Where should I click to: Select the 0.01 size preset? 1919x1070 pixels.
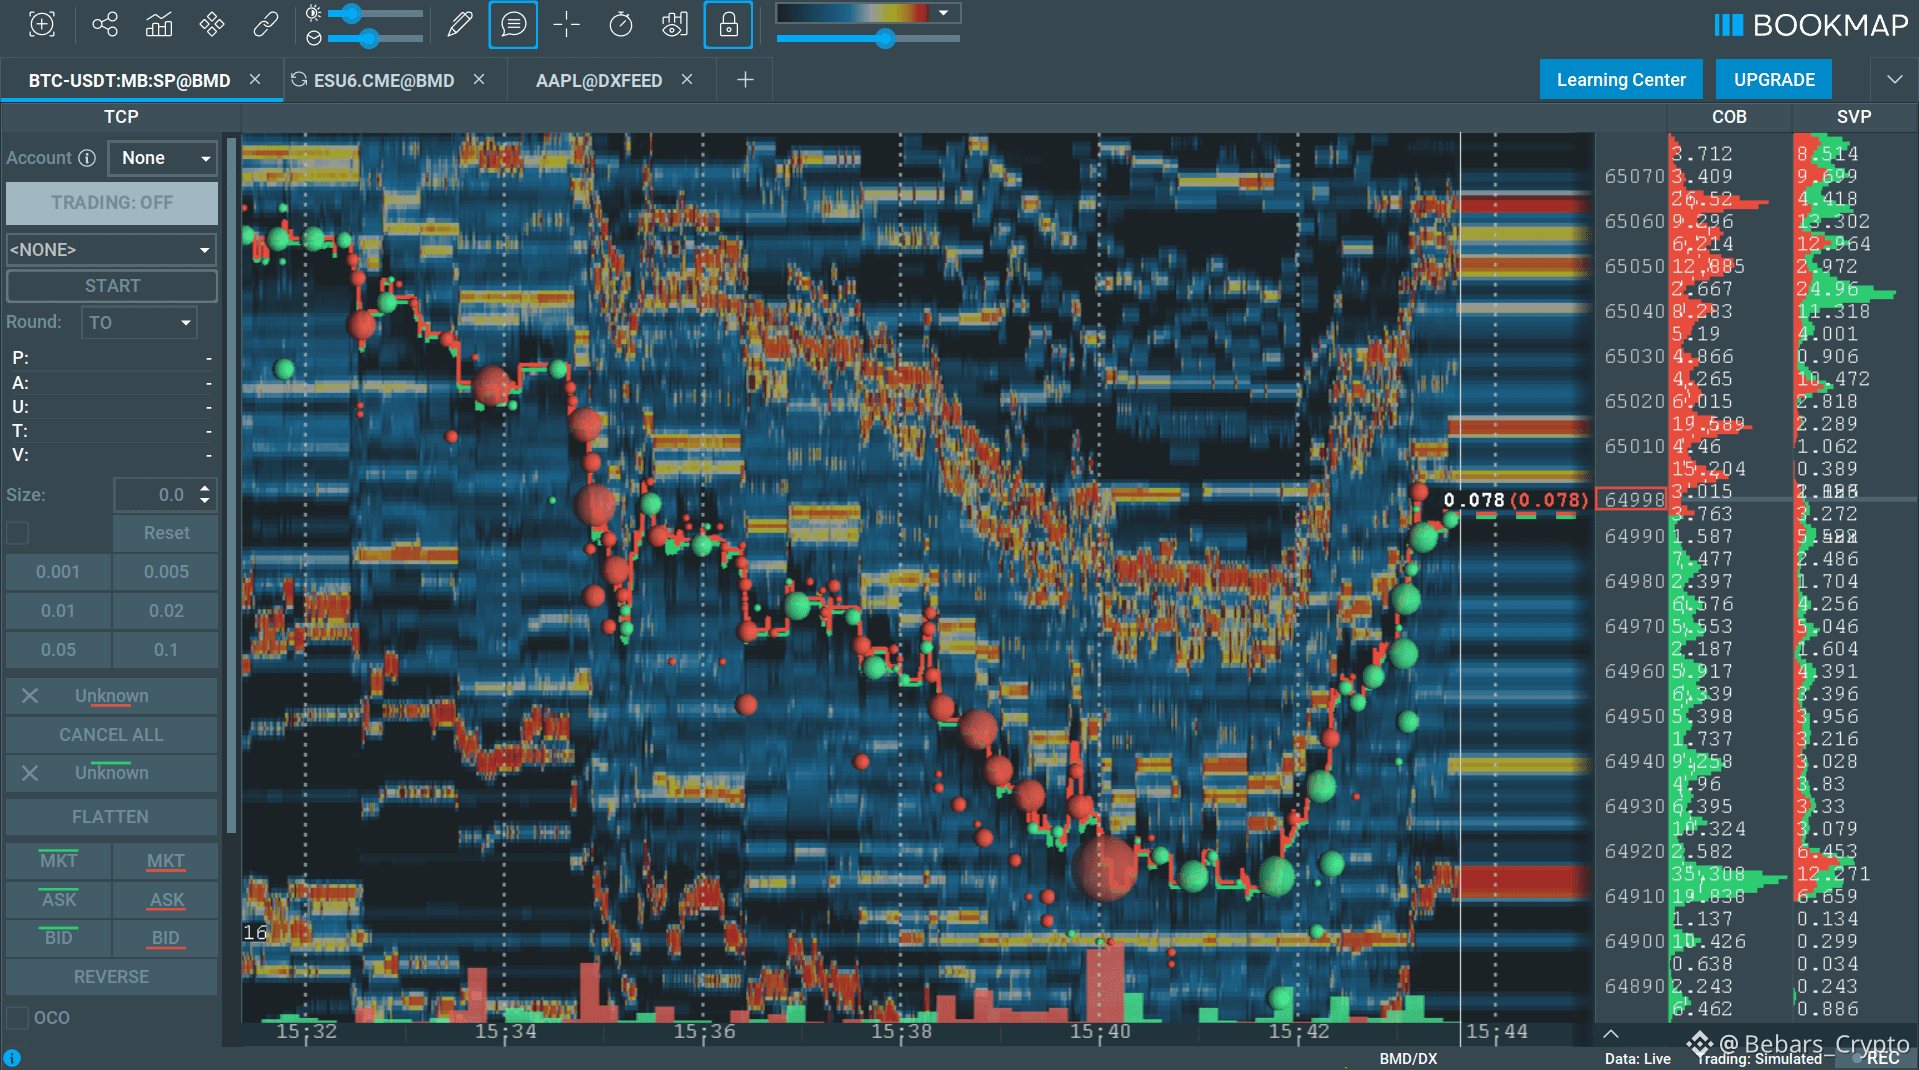point(58,611)
